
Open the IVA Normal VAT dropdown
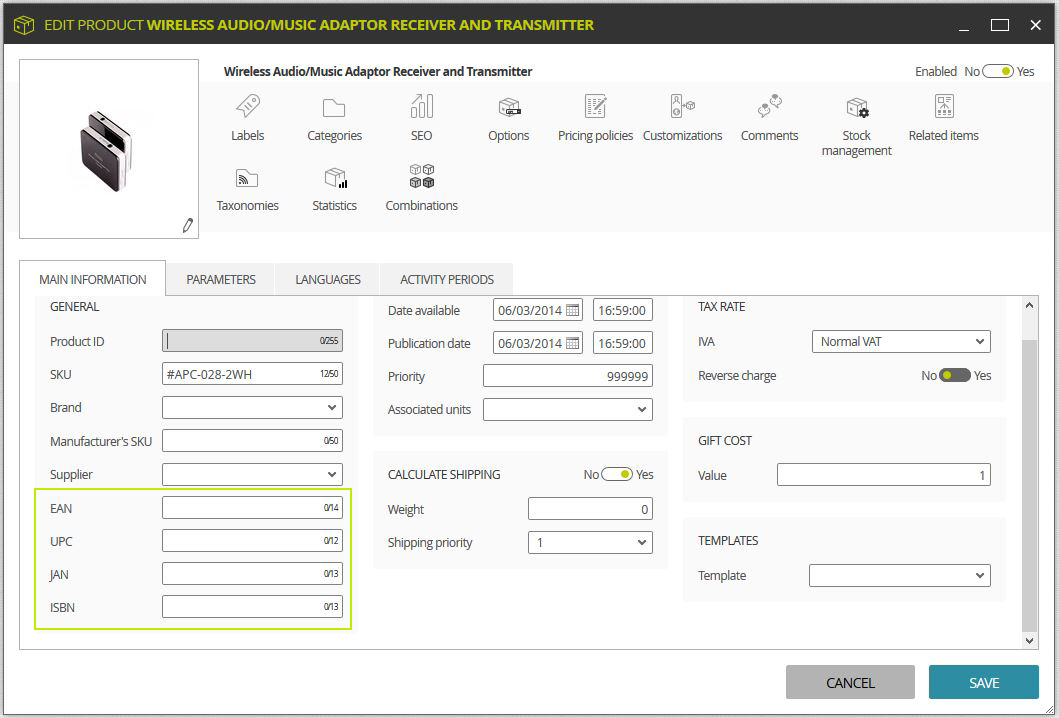[x=901, y=342]
